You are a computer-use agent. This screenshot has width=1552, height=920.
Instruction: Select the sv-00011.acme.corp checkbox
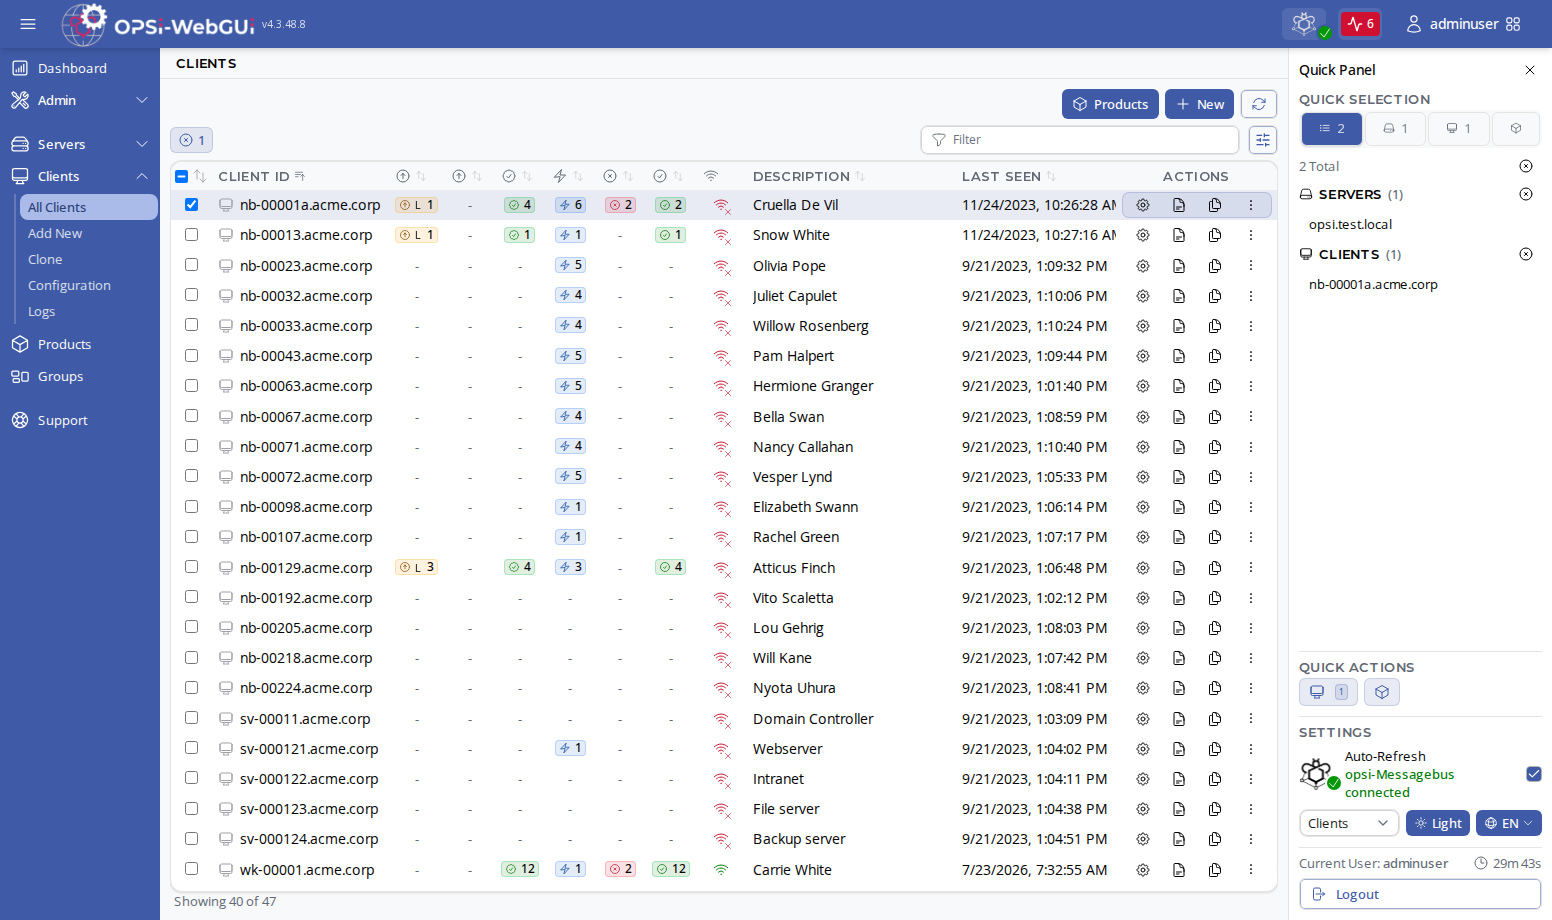point(191,718)
